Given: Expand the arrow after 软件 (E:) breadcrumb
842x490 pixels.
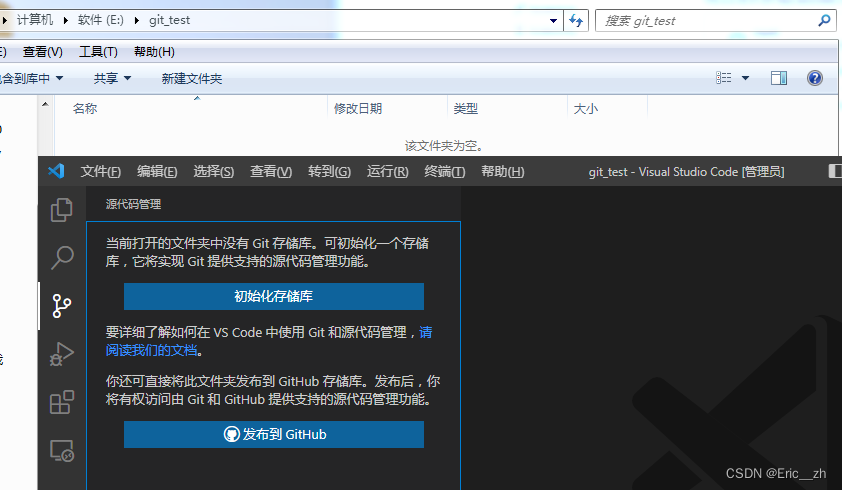Looking at the screenshot, I should pyautogui.click(x=137, y=20).
